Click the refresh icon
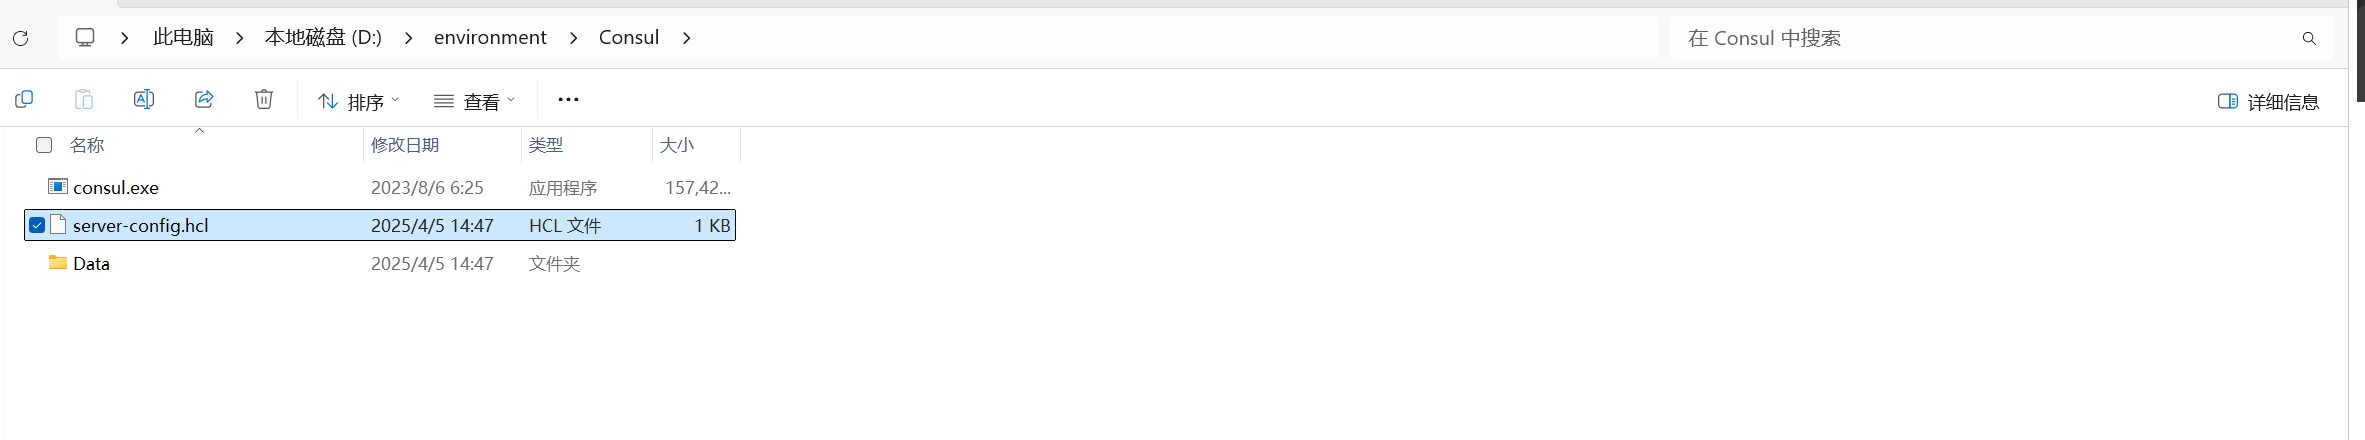 click(x=20, y=38)
